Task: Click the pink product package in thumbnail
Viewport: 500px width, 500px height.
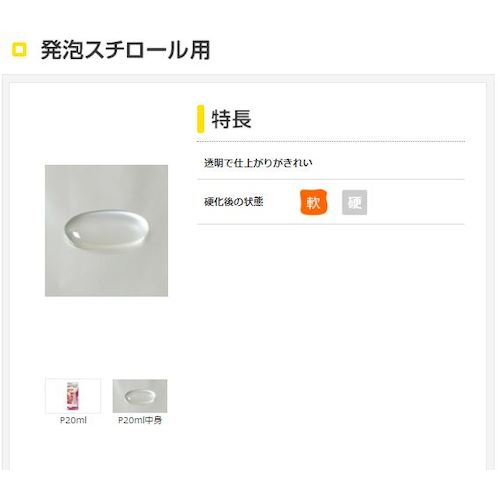Action: click(x=73, y=396)
